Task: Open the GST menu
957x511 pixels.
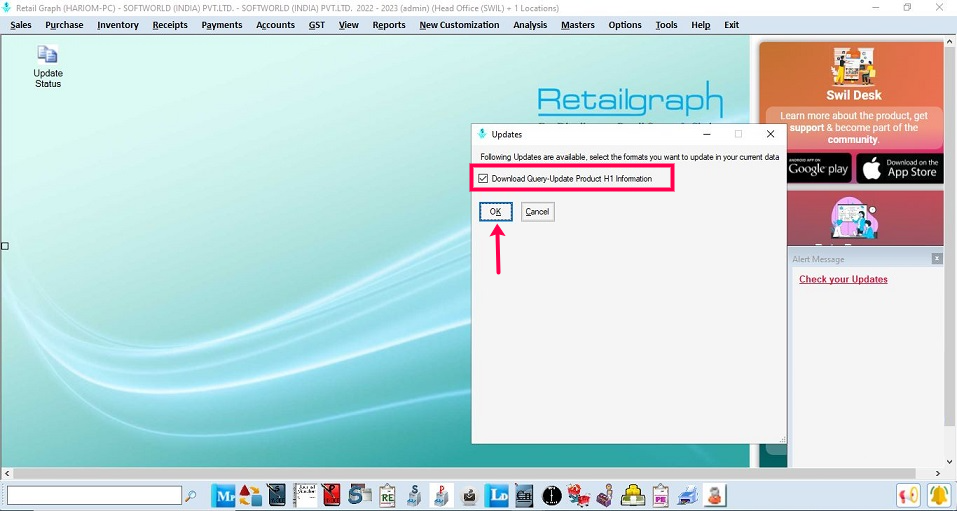Action: pos(317,25)
